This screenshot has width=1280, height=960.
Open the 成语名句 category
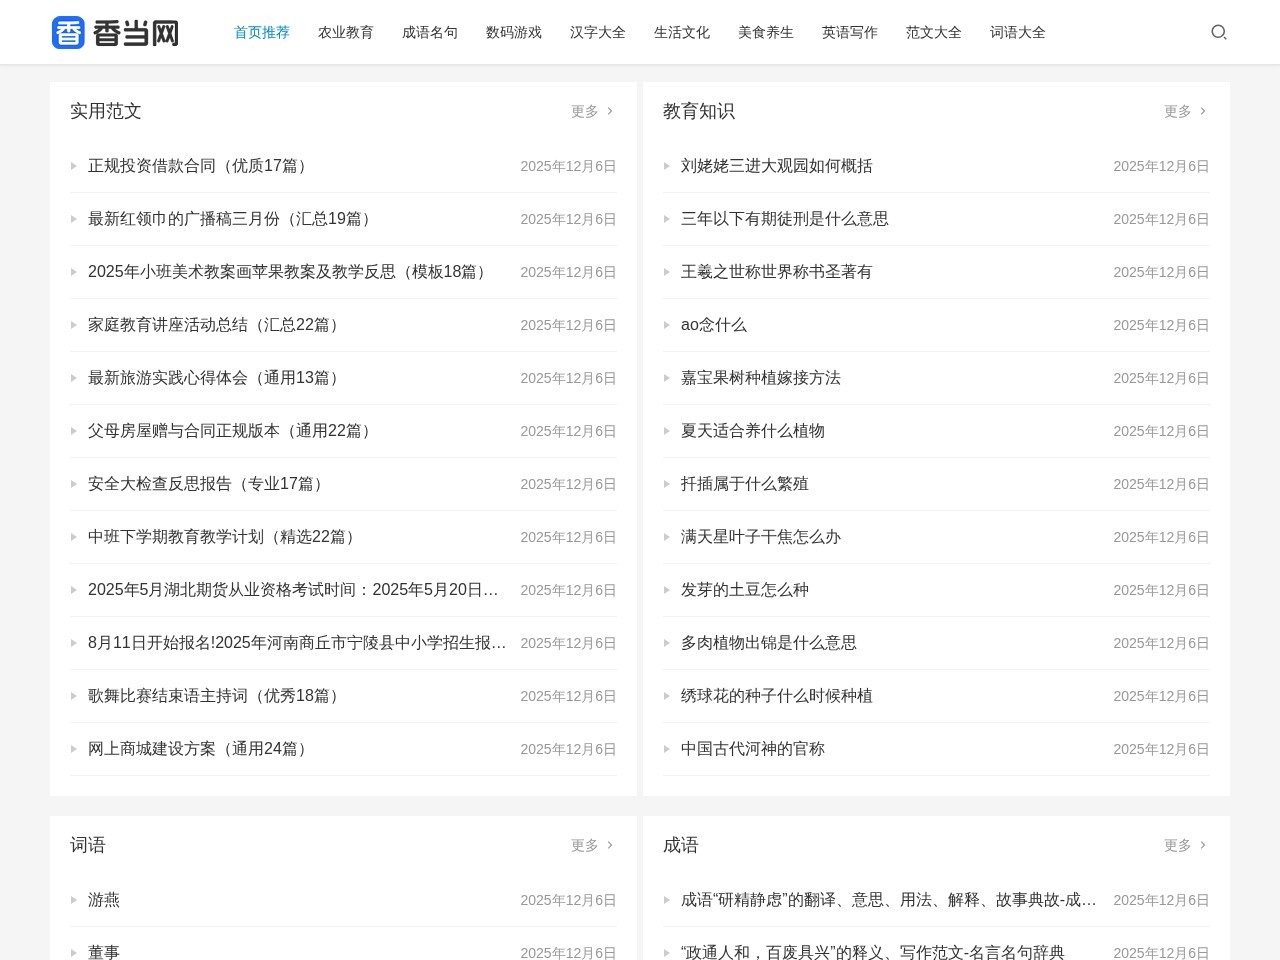(429, 32)
